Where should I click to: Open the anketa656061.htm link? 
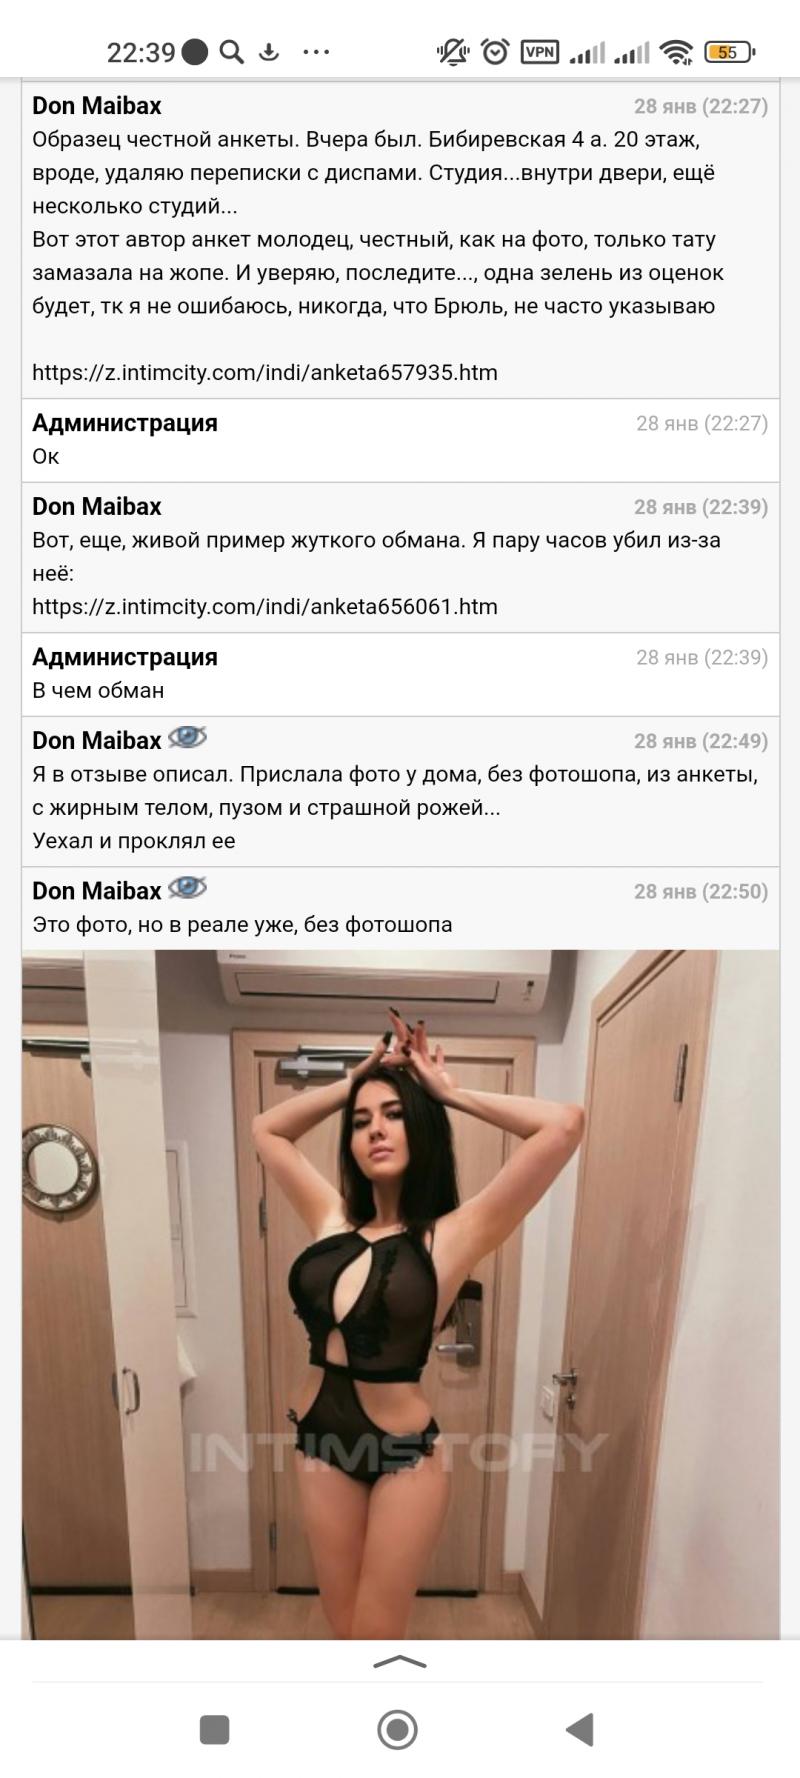pos(265,606)
